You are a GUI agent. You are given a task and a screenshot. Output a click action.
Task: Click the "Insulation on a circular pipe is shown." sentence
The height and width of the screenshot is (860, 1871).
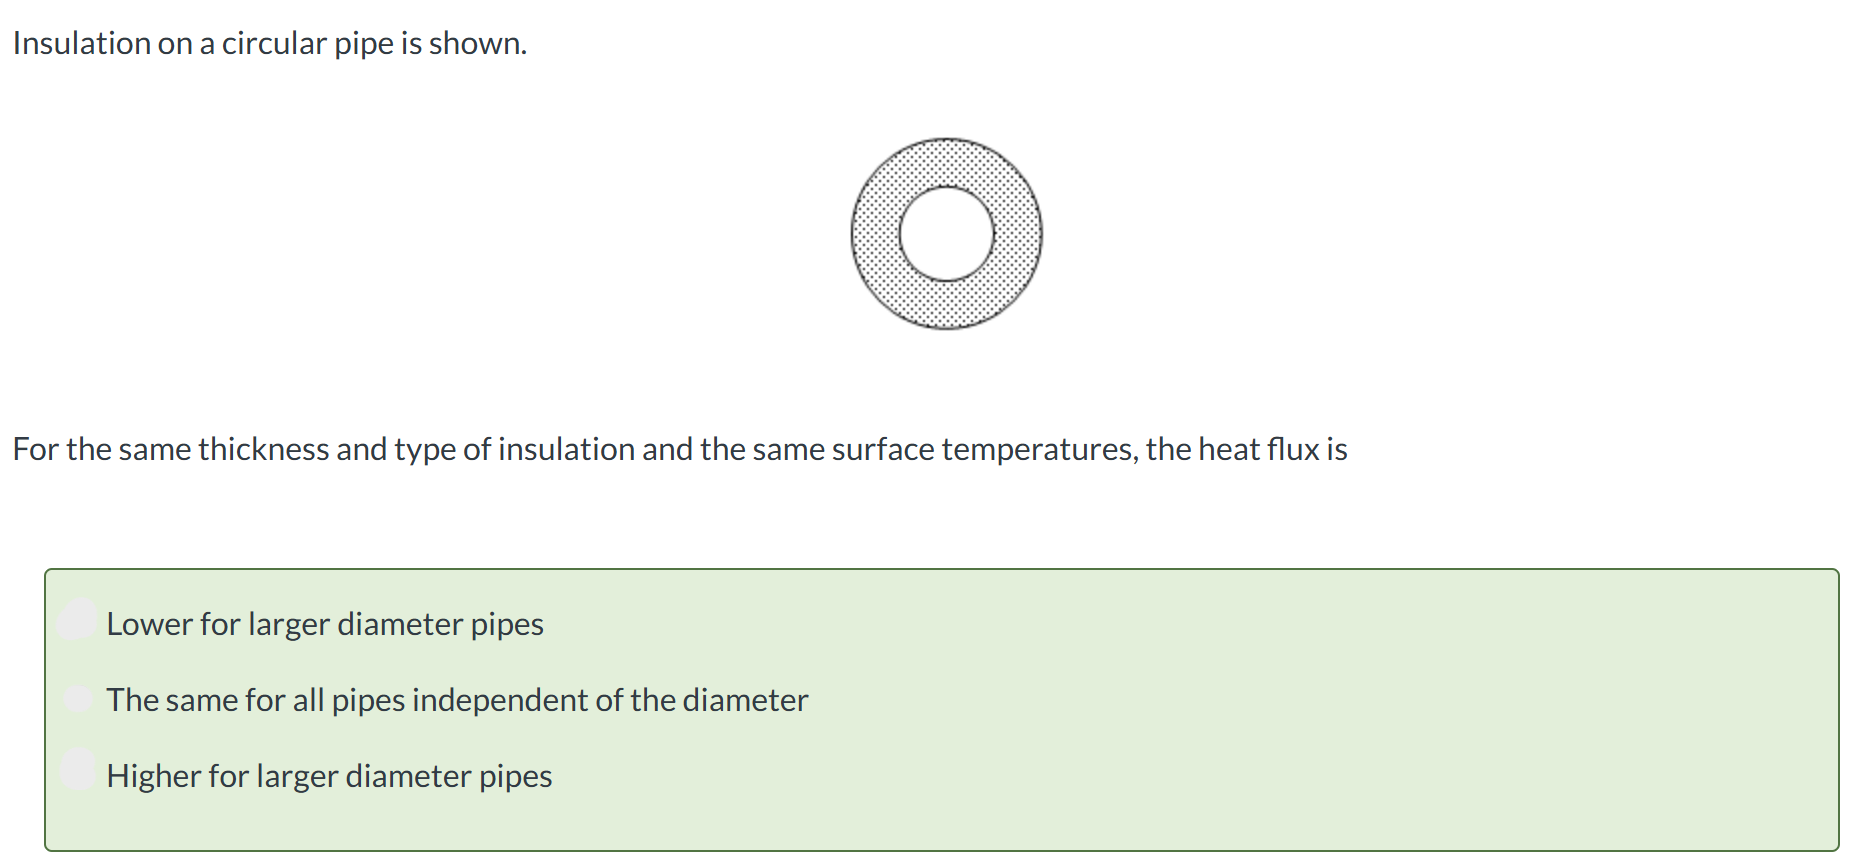pos(270,44)
